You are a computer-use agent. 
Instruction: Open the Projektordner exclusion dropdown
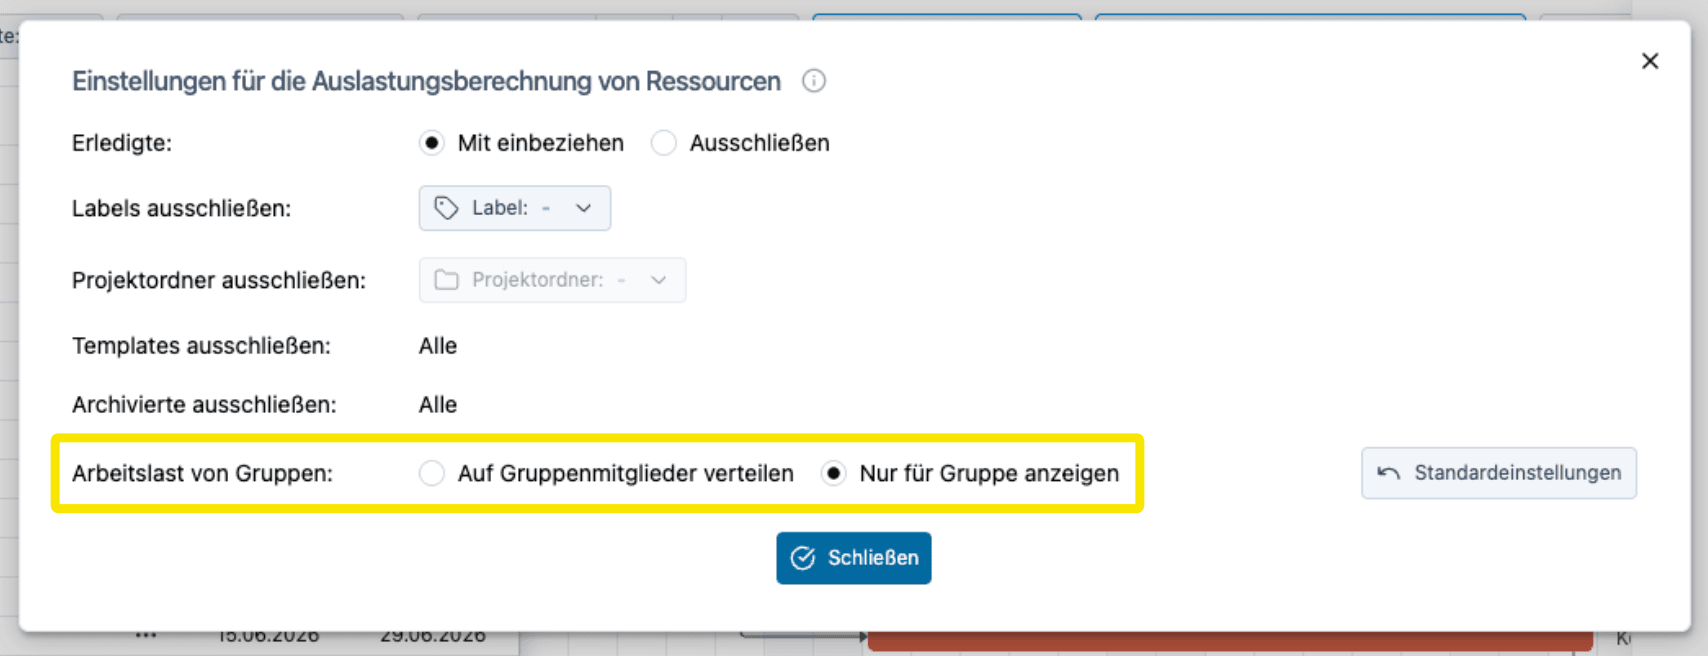click(552, 280)
